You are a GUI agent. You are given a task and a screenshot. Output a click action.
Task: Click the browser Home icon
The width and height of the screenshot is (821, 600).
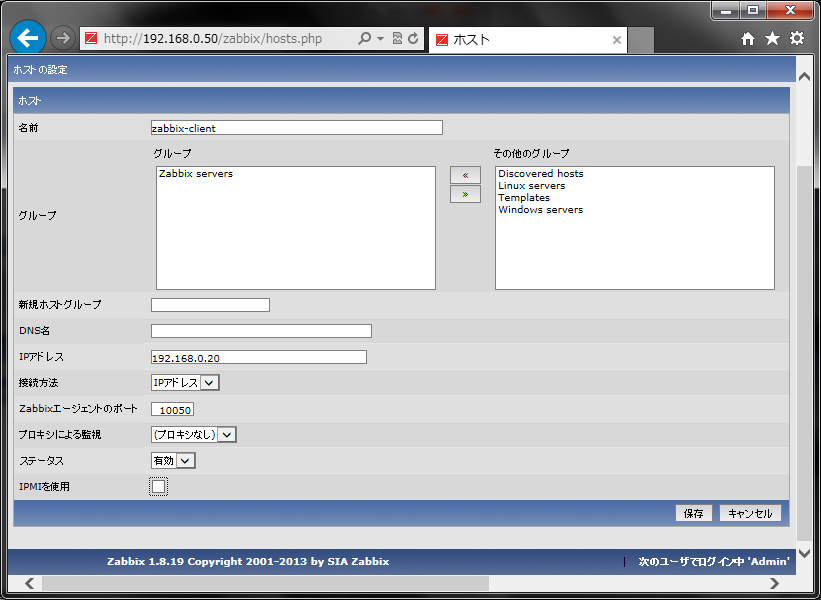click(x=748, y=38)
